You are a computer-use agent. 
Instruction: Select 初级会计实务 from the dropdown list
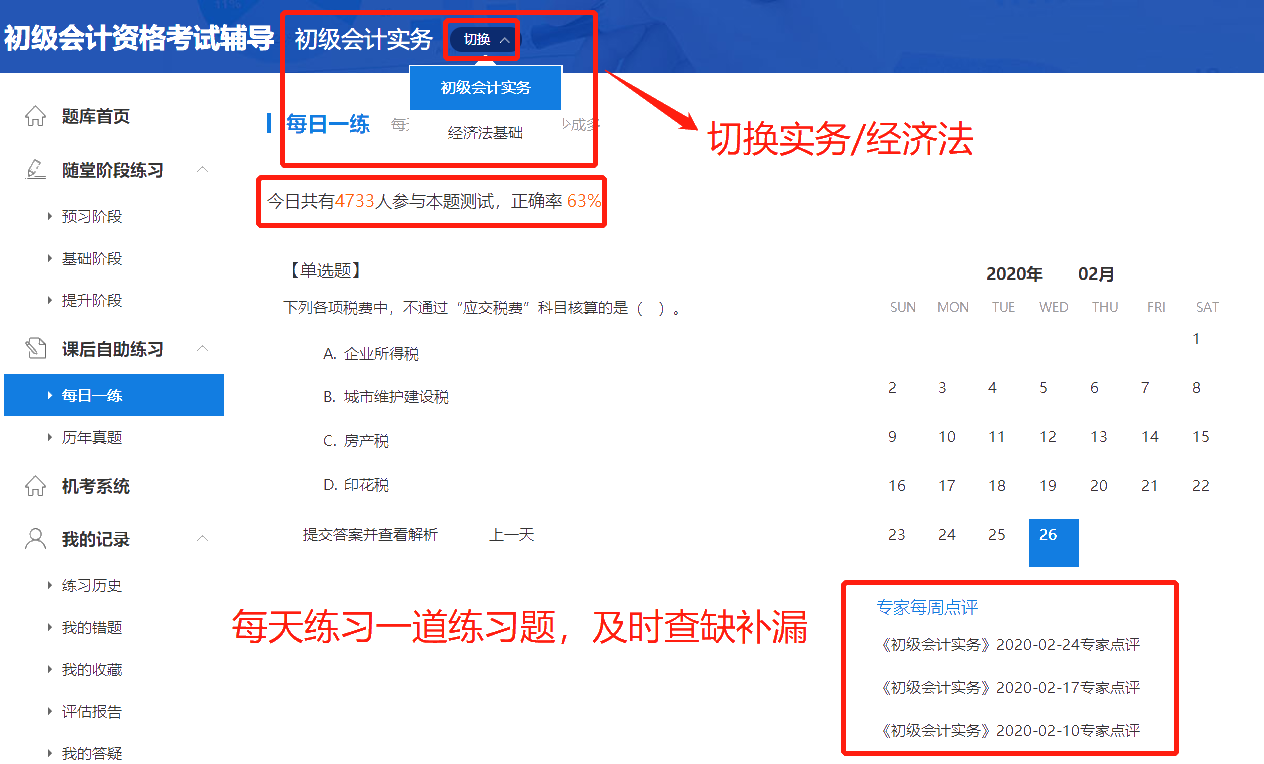point(485,88)
